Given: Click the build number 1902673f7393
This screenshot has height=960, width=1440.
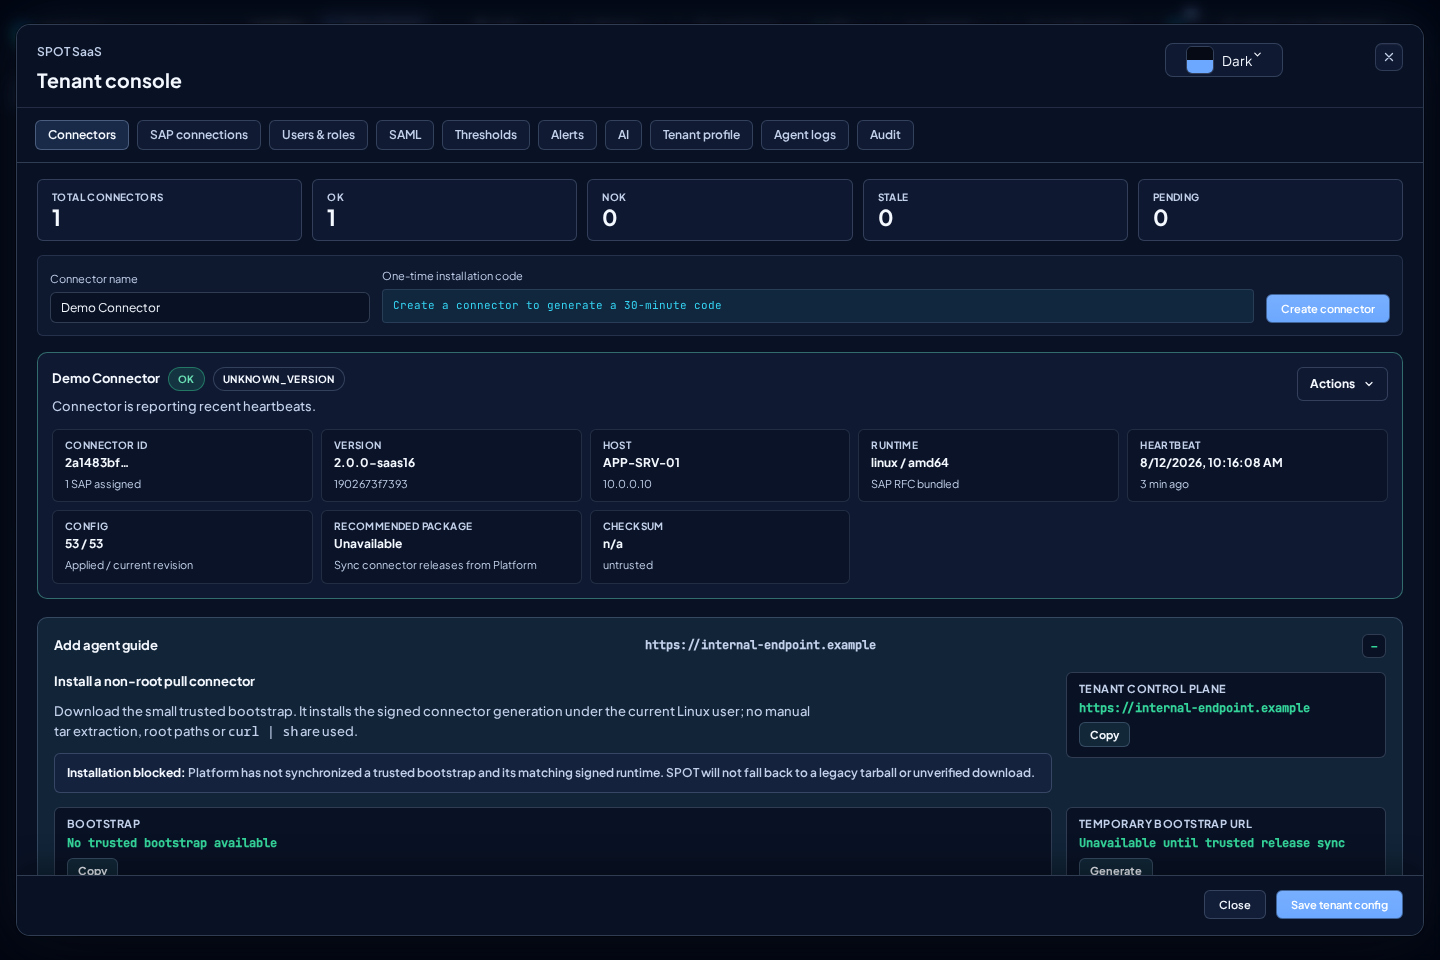Looking at the screenshot, I should coord(370,484).
